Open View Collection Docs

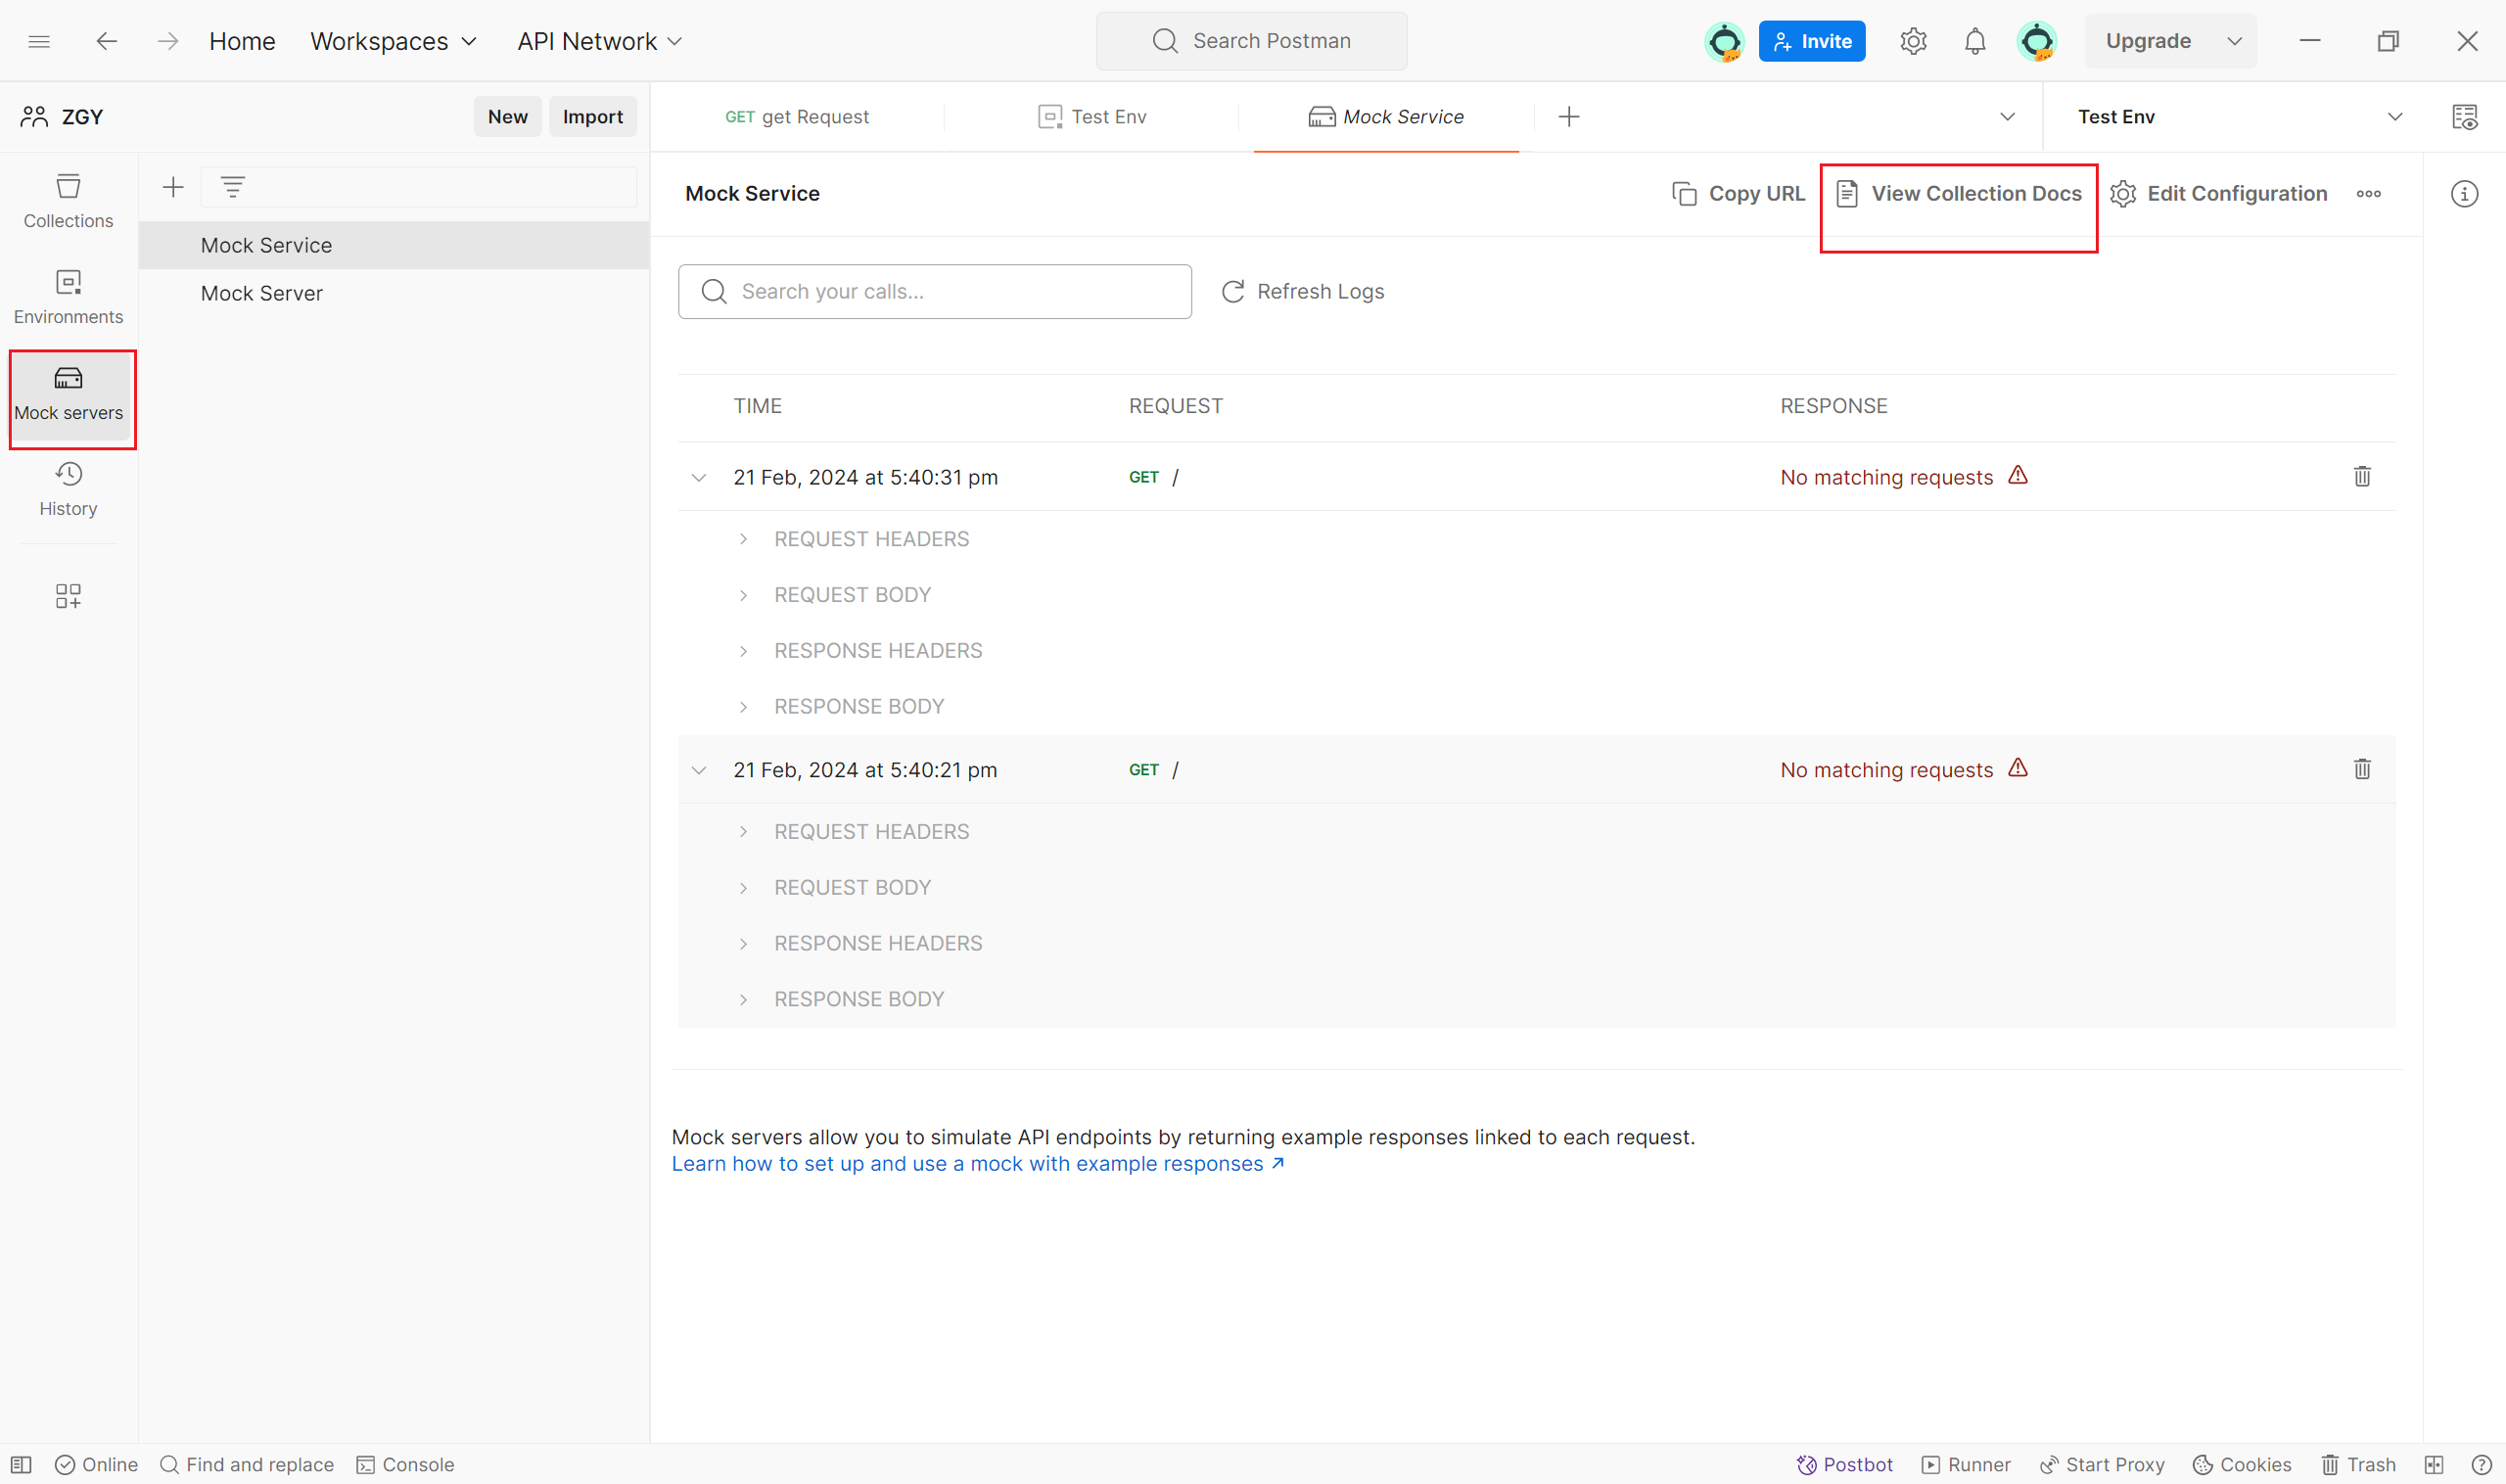[1959, 194]
